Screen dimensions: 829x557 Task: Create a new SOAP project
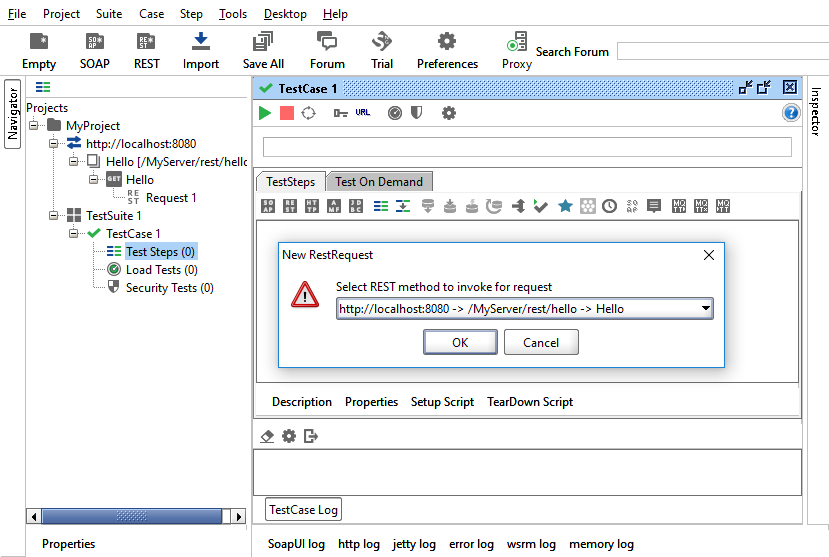[95, 51]
